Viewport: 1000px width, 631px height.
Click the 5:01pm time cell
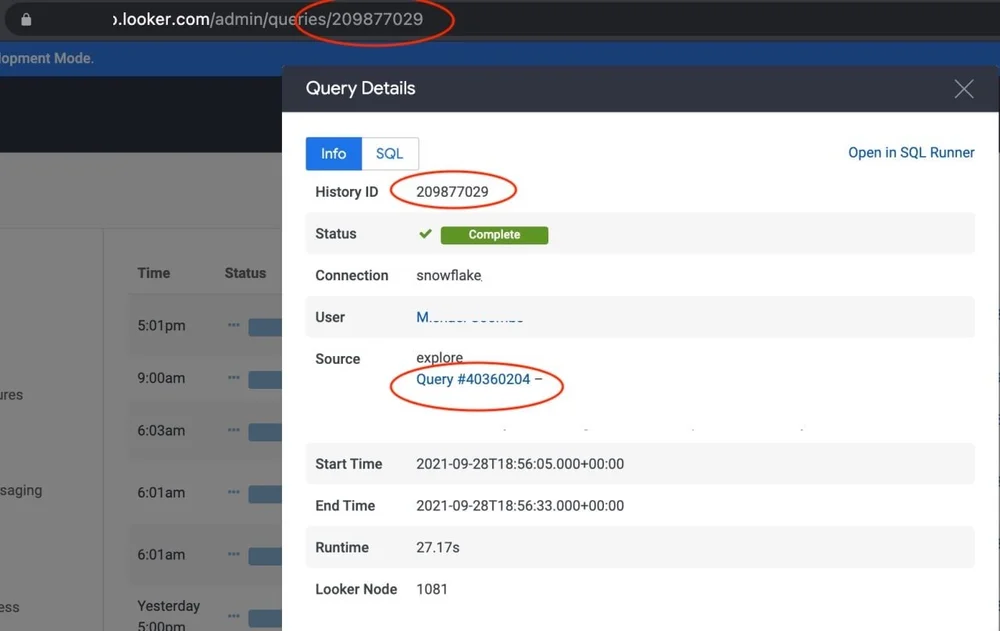pos(161,325)
